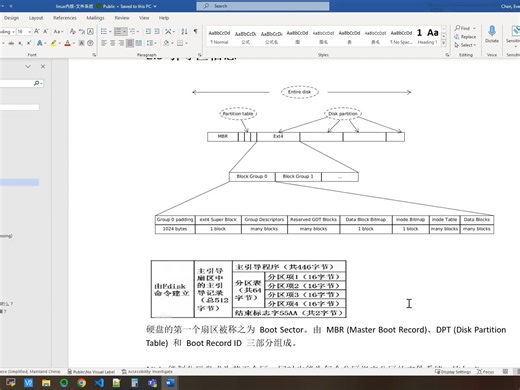Toggle character shading

click(81, 43)
